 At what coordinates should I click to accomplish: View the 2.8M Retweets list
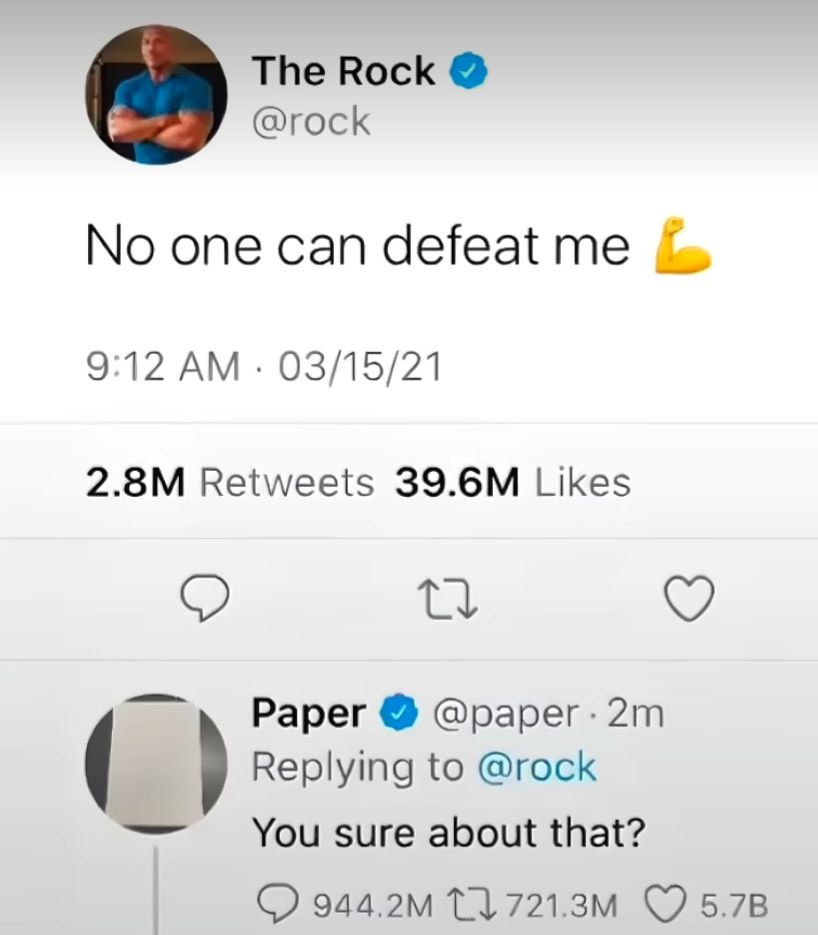(x=230, y=483)
